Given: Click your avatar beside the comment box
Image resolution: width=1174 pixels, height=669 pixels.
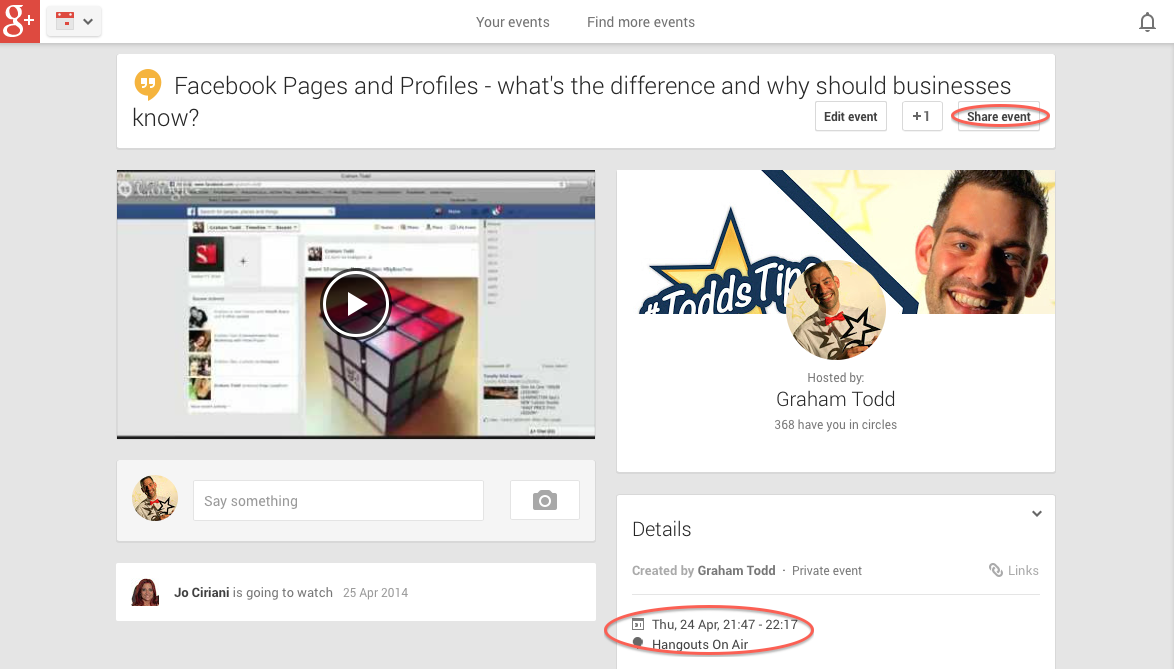Looking at the screenshot, I should coord(155,498).
